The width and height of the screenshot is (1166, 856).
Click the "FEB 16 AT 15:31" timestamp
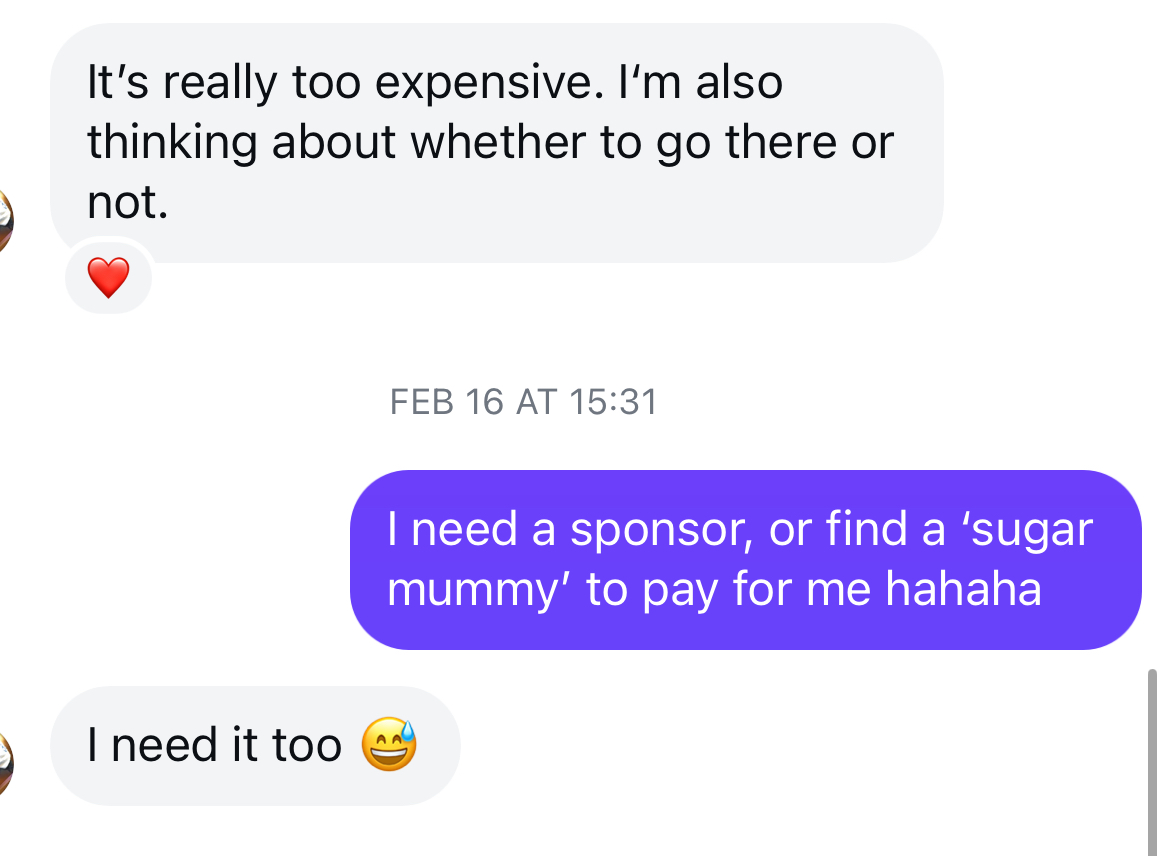coord(523,402)
